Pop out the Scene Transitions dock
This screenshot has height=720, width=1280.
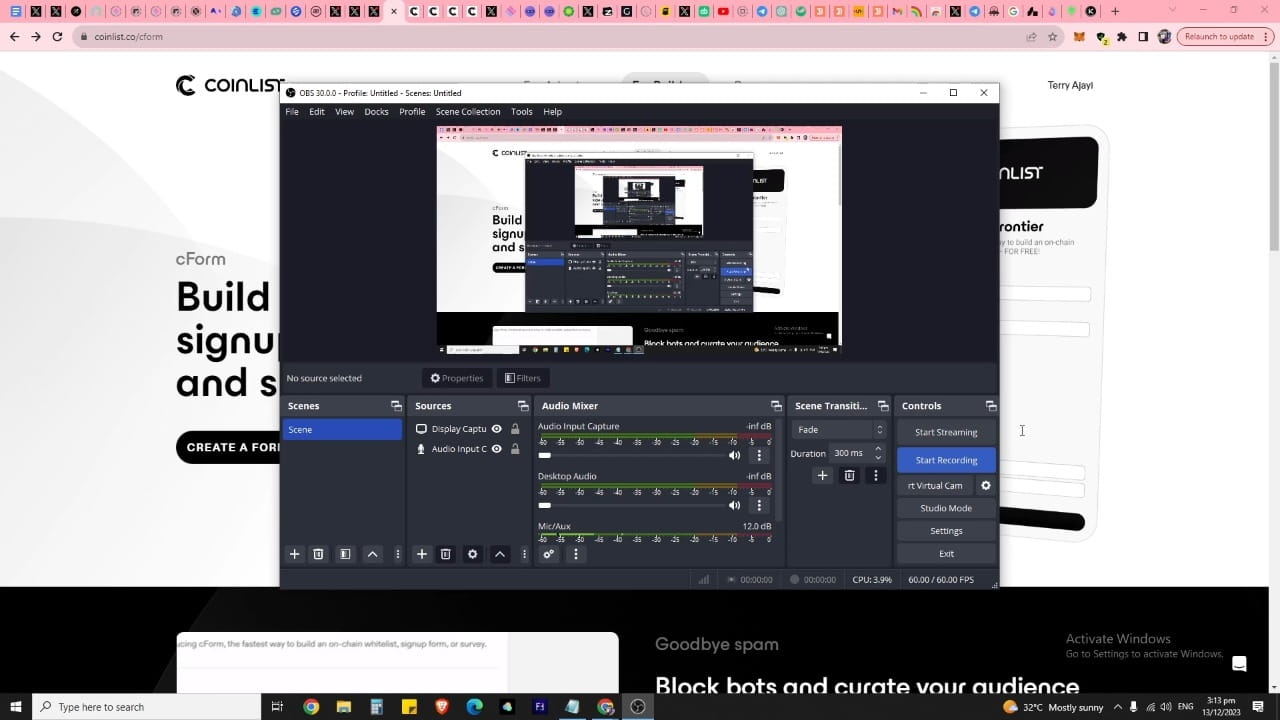(883, 406)
